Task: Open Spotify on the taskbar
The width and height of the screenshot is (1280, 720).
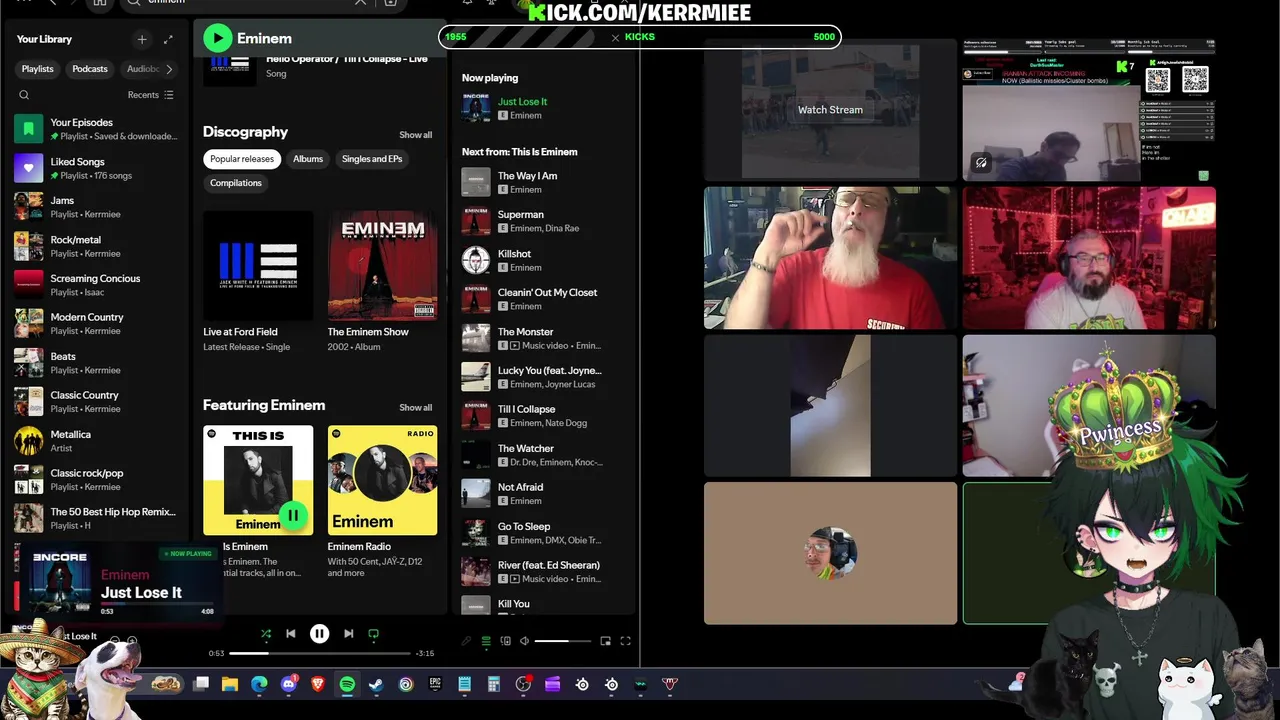Action: 347,684
